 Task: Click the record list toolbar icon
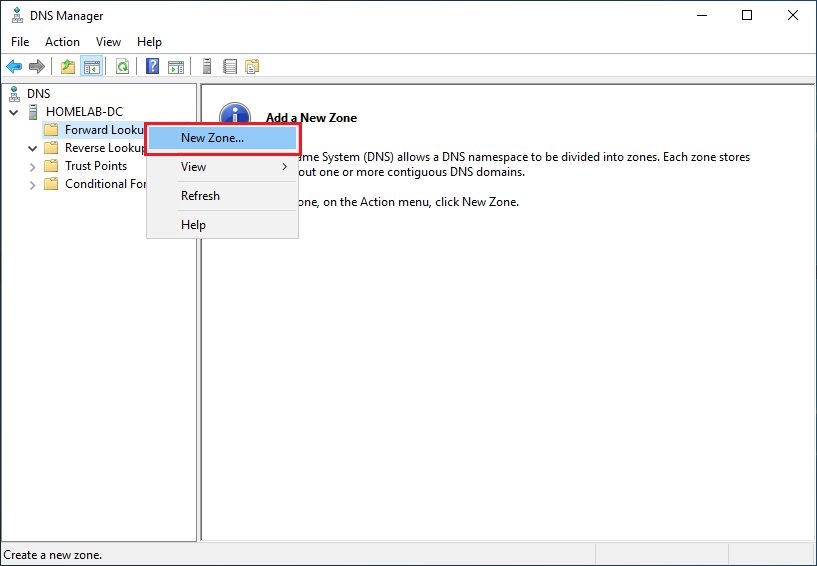coord(230,67)
